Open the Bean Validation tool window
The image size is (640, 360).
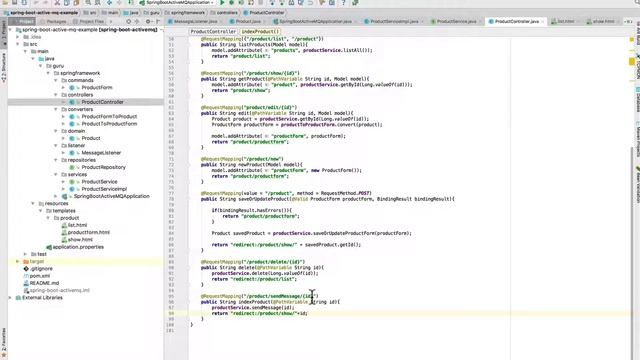coord(637,184)
